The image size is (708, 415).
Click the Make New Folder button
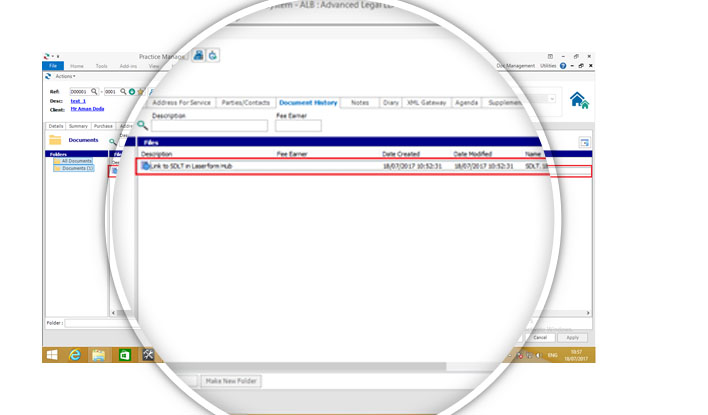pyautogui.click(x=231, y=381)
